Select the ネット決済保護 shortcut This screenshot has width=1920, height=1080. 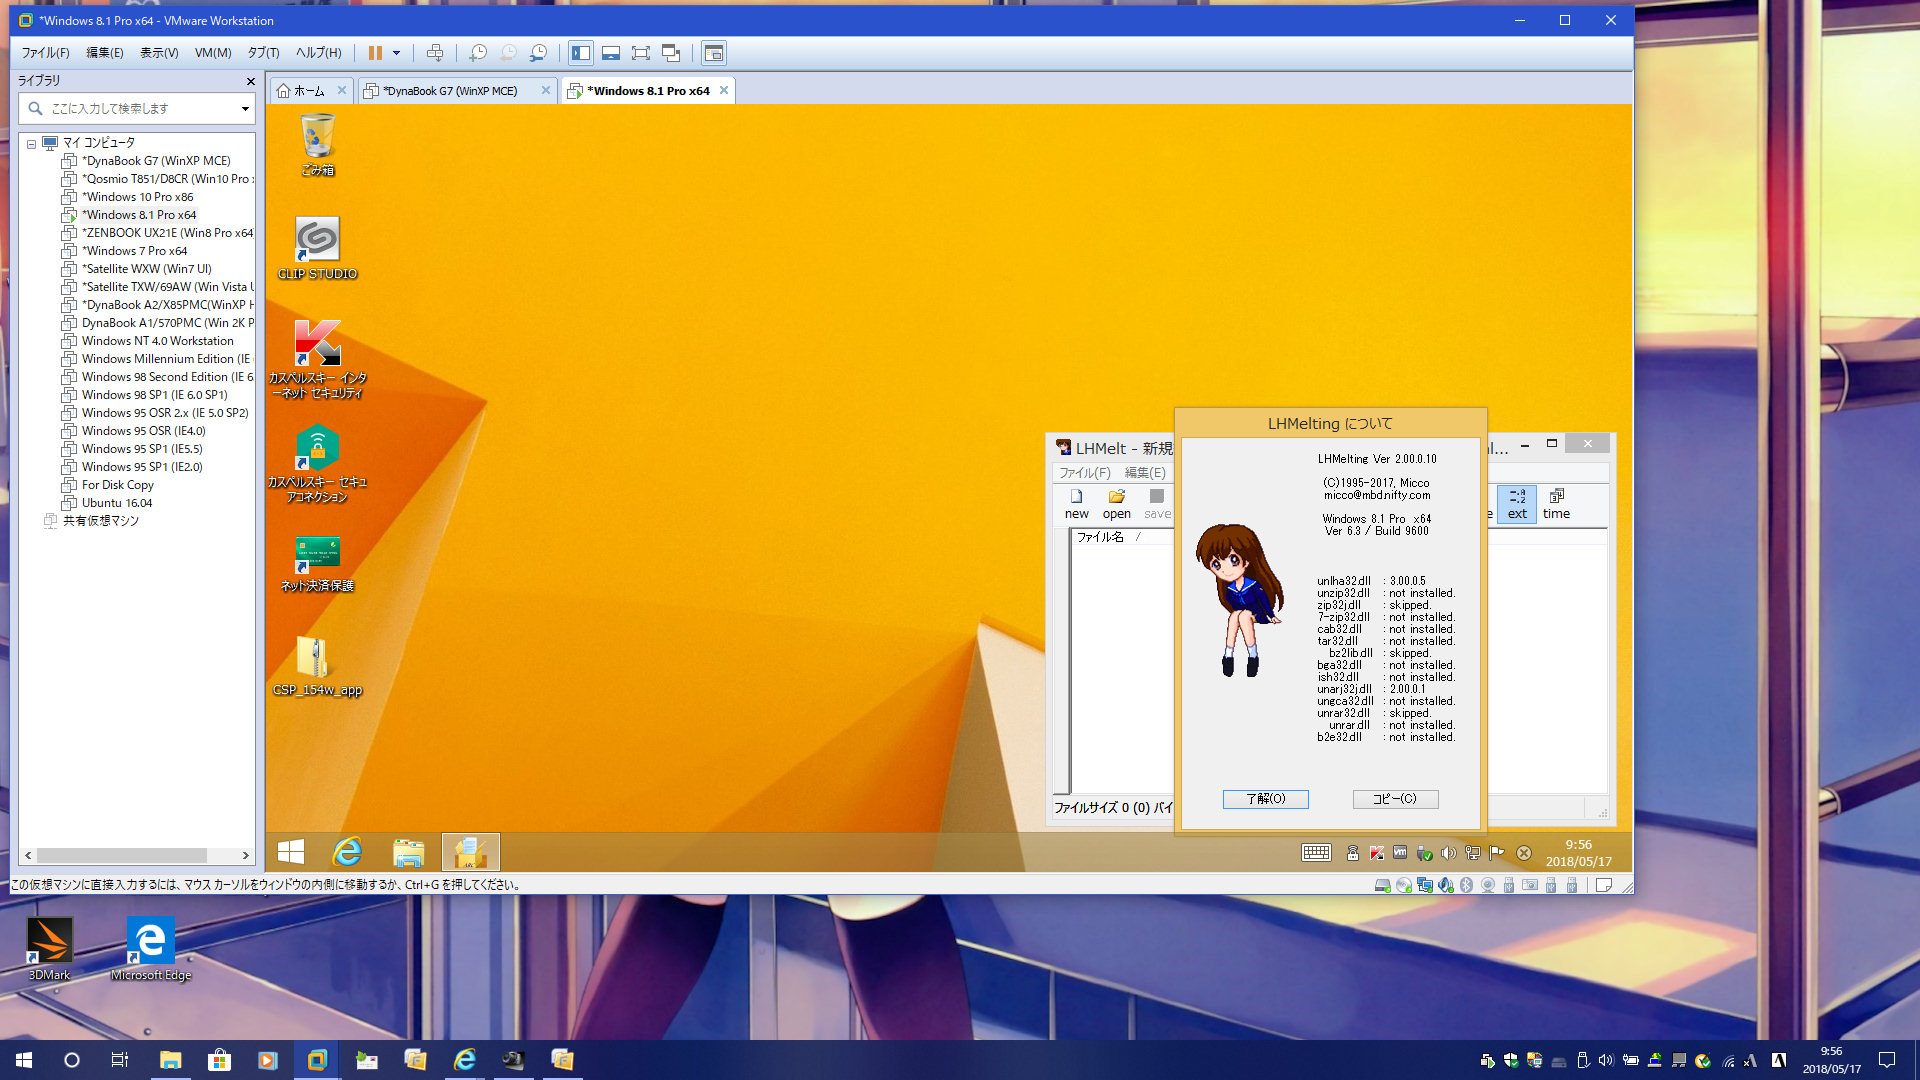(x=317, y=563)
